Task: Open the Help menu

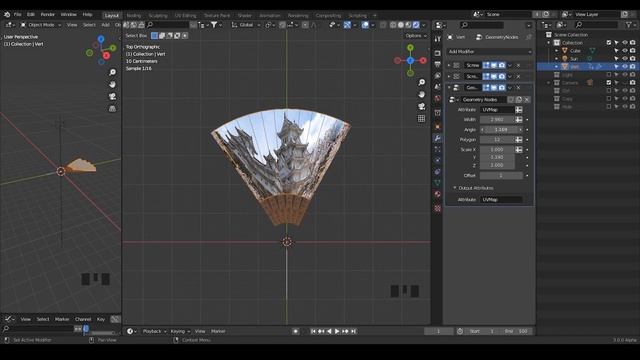Action: [x=87, y=14]
